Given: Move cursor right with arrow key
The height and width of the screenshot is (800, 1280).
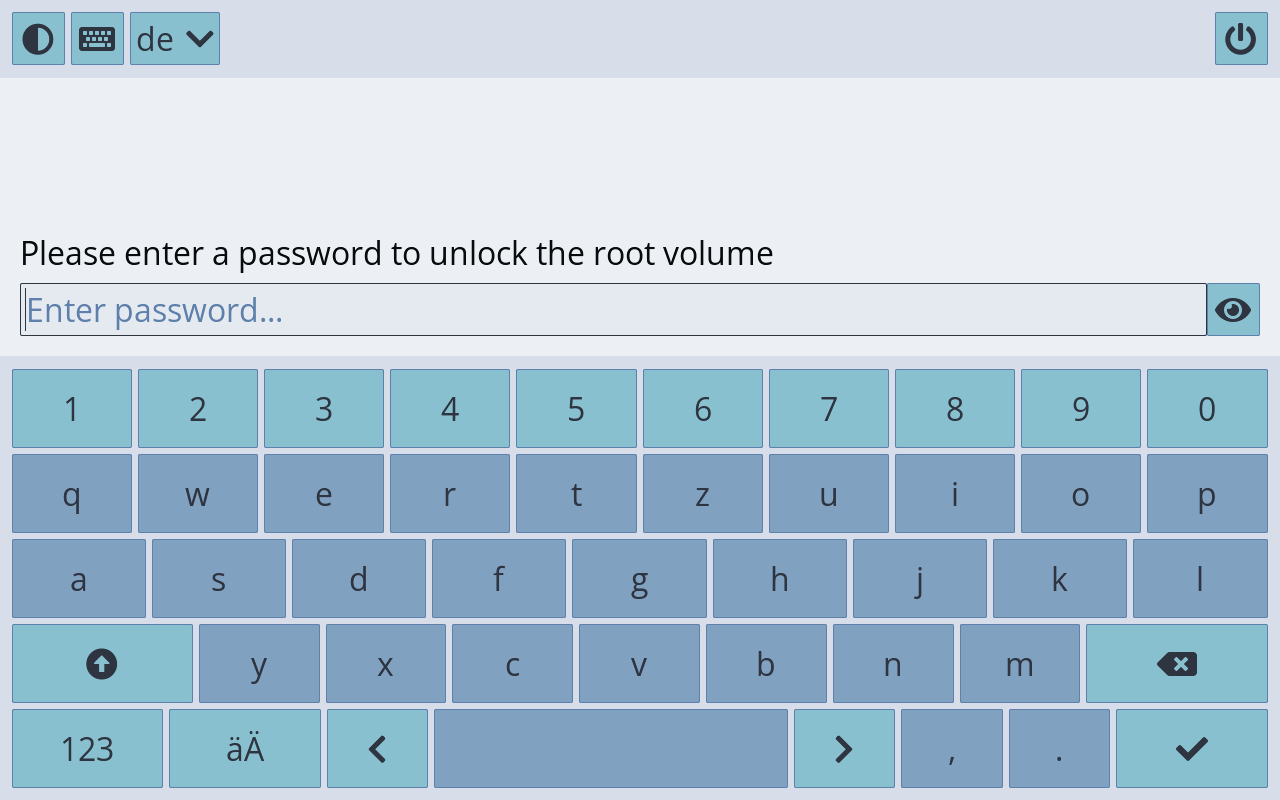Looking at the screenshot, I should tap(844, 749).
